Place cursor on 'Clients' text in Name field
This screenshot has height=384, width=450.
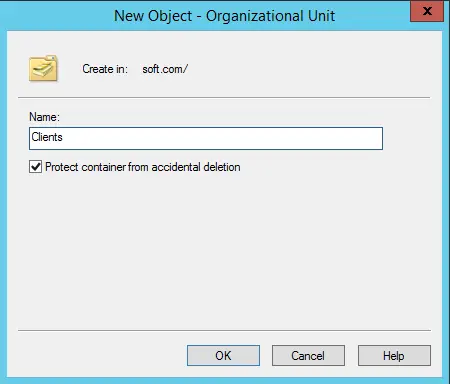47,137
